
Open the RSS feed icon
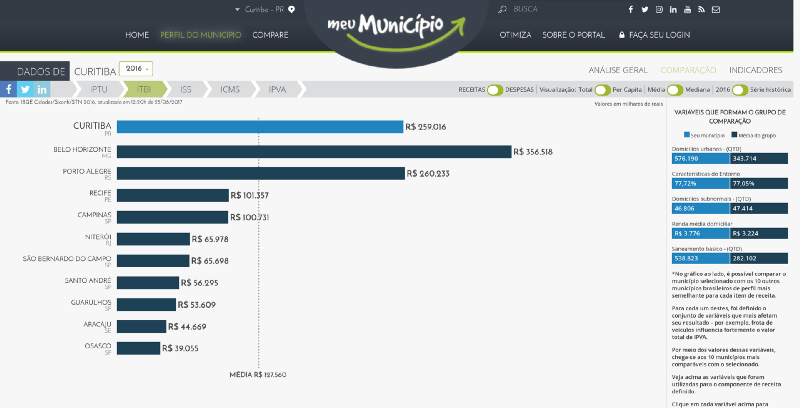[702, 9]
